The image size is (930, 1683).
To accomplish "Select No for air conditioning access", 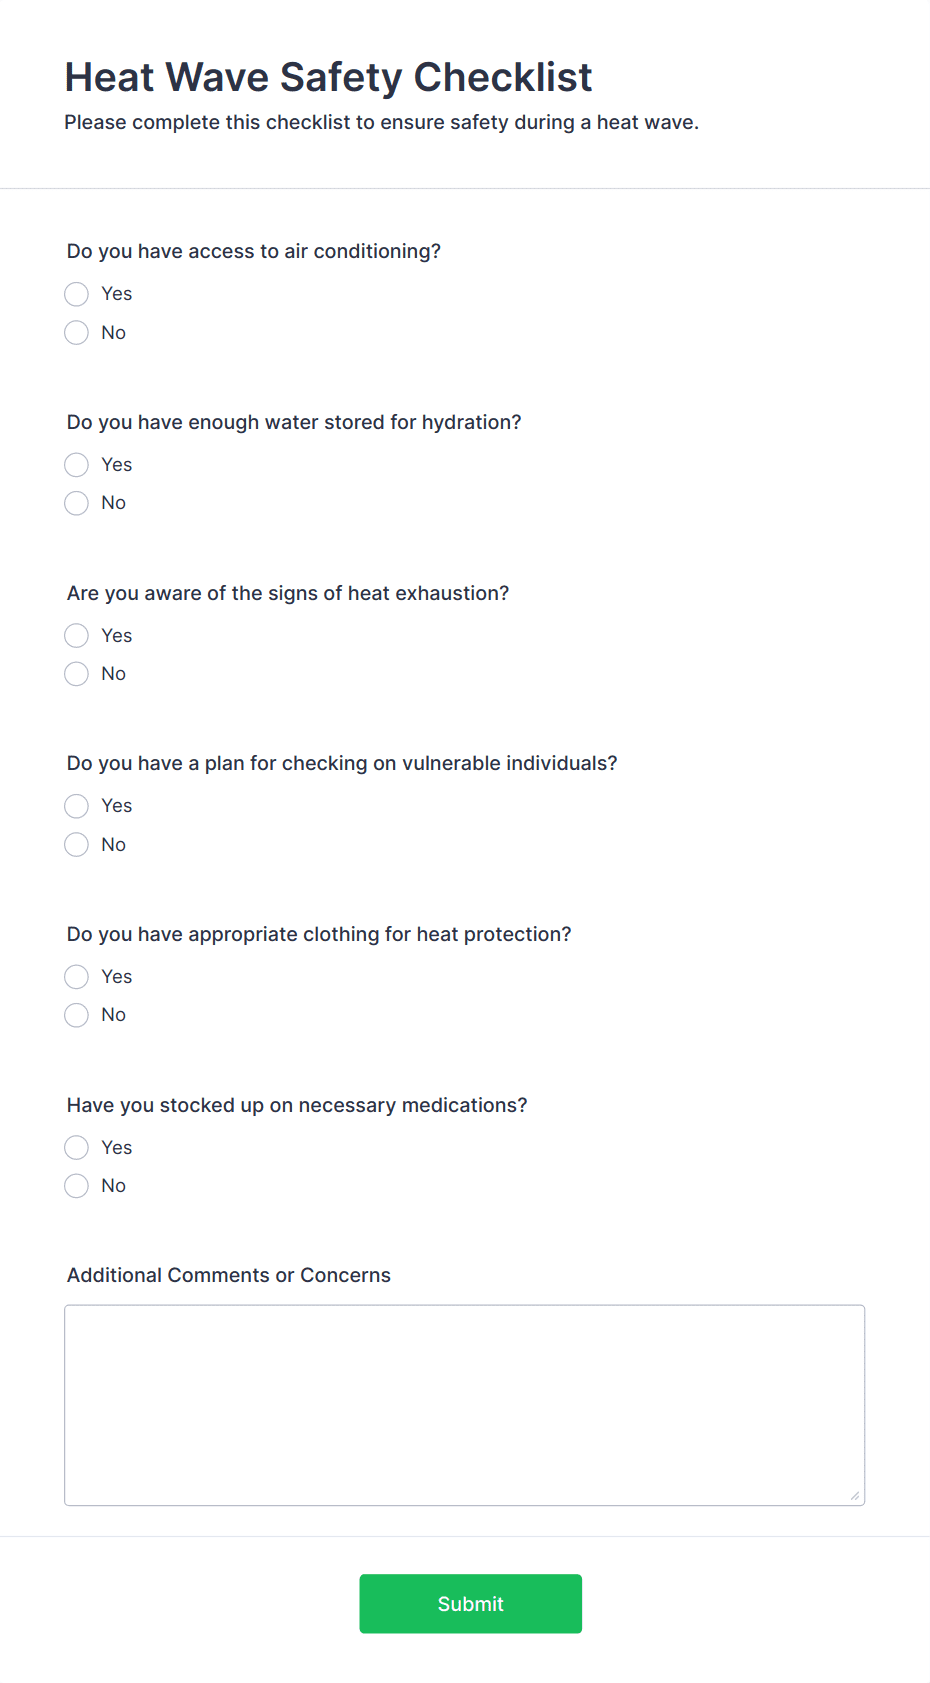I will [x=77, y=333].
